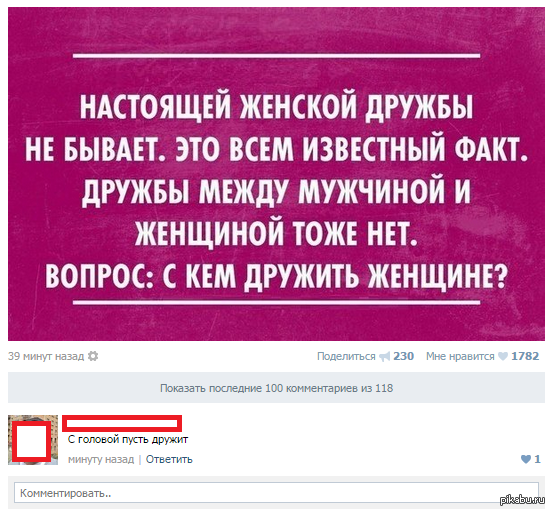
Task: Open the commenter's avatar thumbnail
Action: (x=33, y=440)
